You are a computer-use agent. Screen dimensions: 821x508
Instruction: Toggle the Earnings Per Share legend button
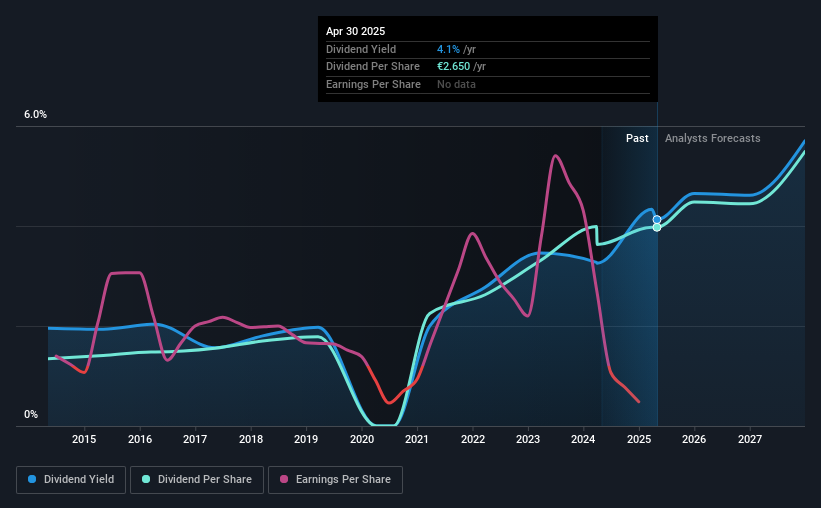[x=335, y=480]
